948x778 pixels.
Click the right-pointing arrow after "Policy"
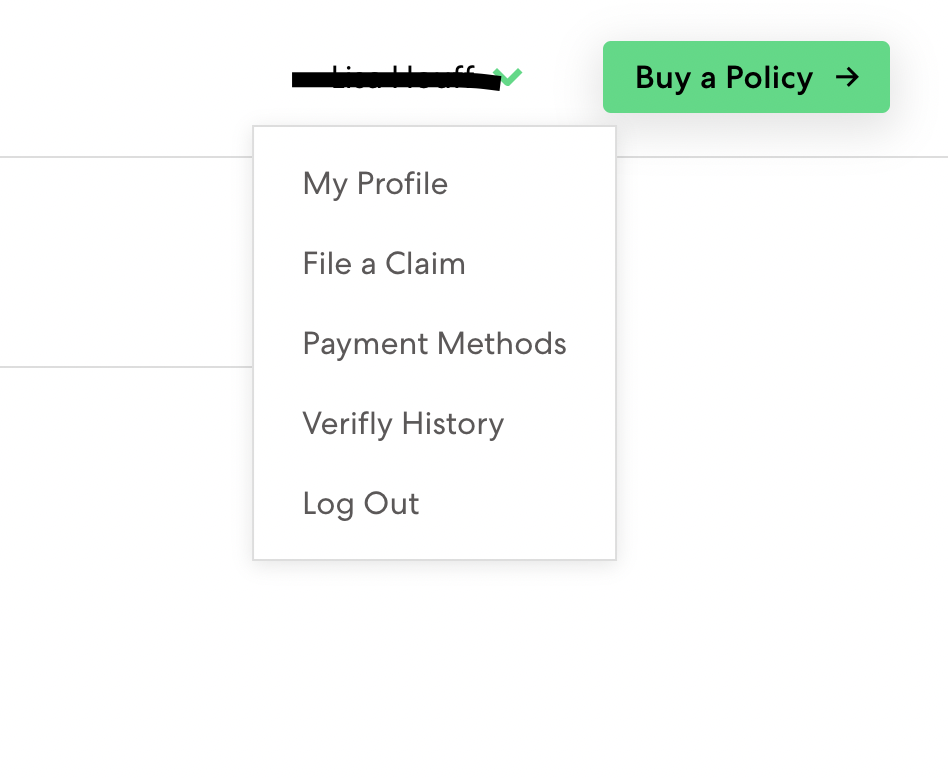[x=847, y=77]
